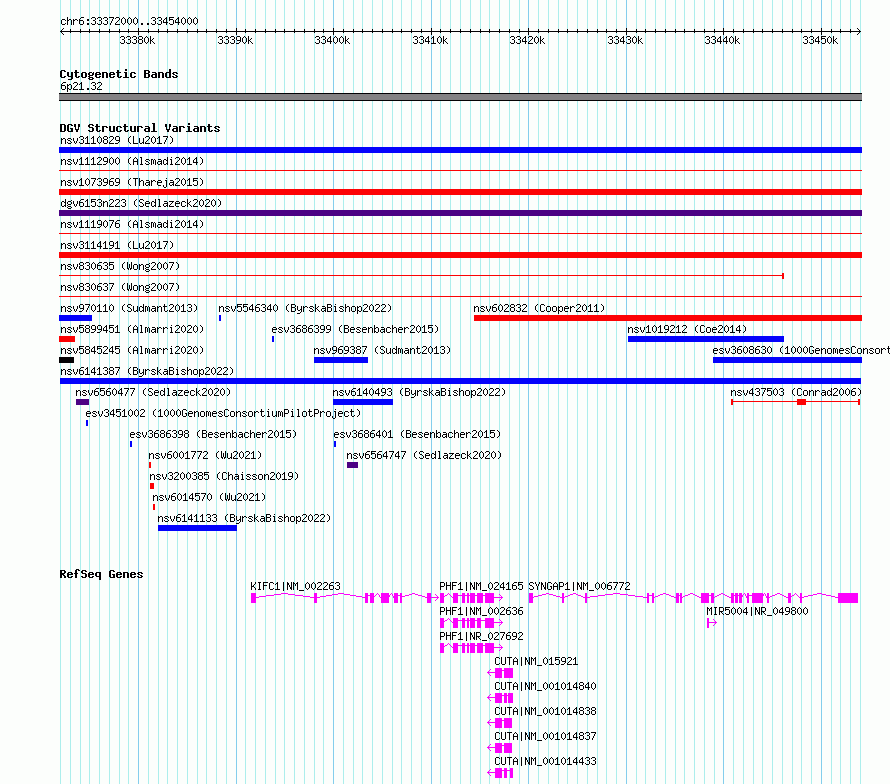This screenshot has height=784, width=890.
Task: Open the nsv1073969 (Thareja2015) variant label
Action: pos(132,182)
